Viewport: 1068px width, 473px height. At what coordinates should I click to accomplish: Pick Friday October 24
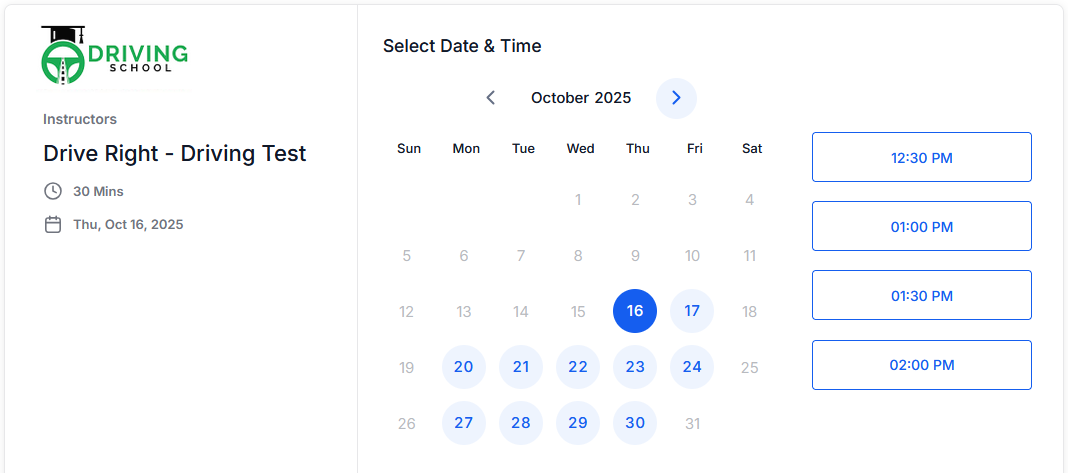(x=692, y=367)
